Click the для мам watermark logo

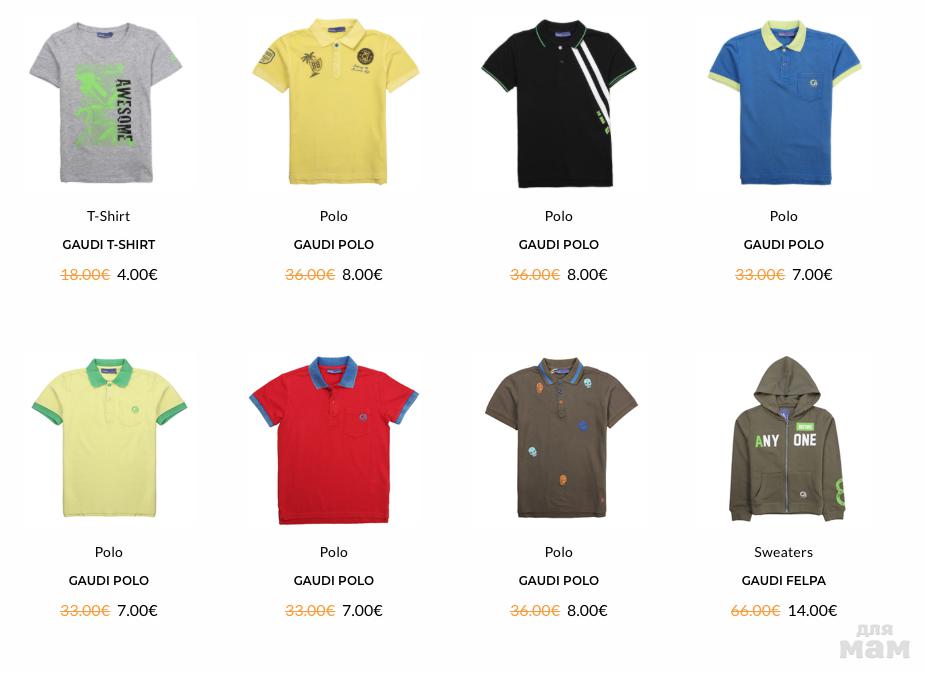[874, 642]
